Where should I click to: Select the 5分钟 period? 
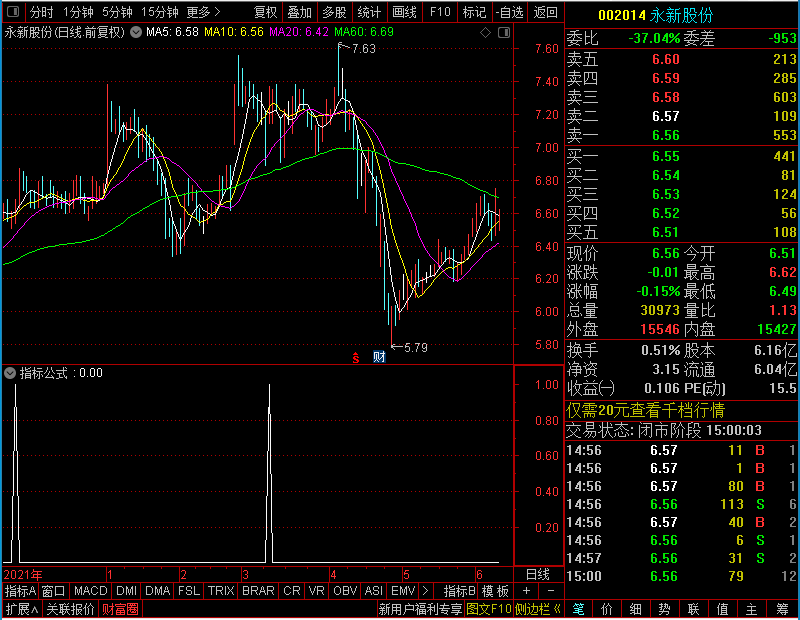[x=117, y=12]
